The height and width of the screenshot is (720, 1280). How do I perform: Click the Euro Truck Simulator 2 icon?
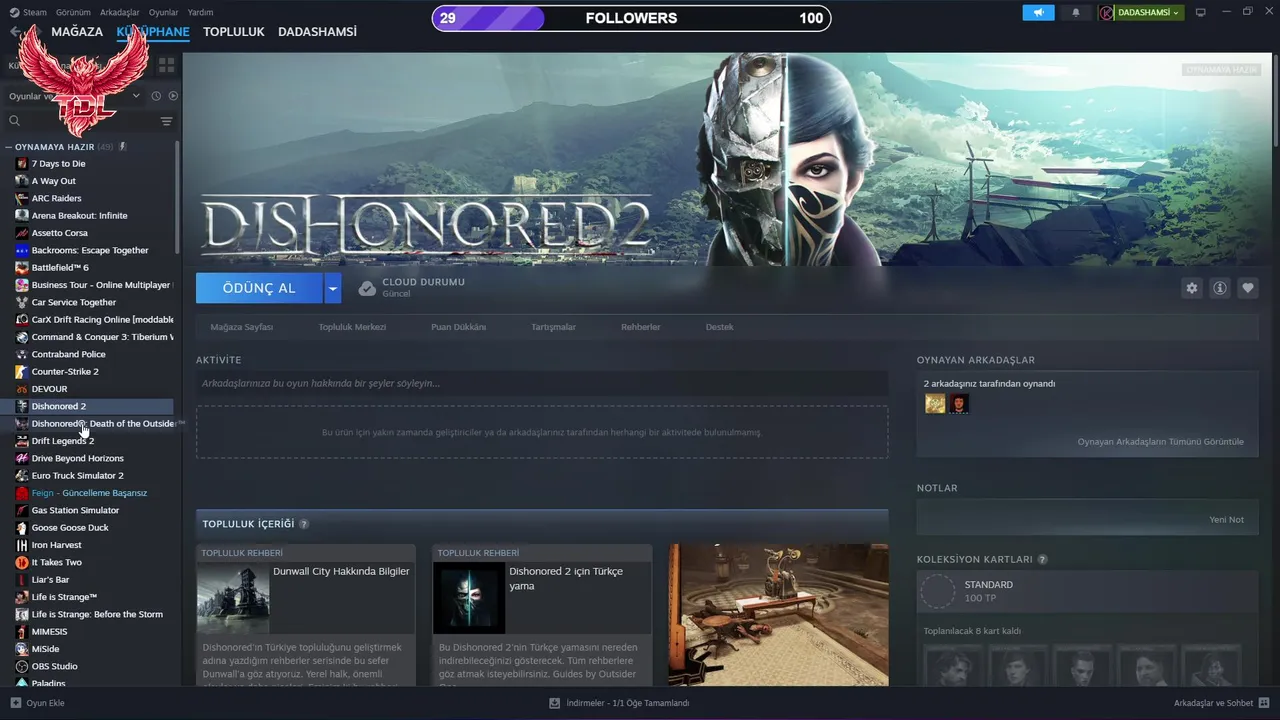pos(22,476)
